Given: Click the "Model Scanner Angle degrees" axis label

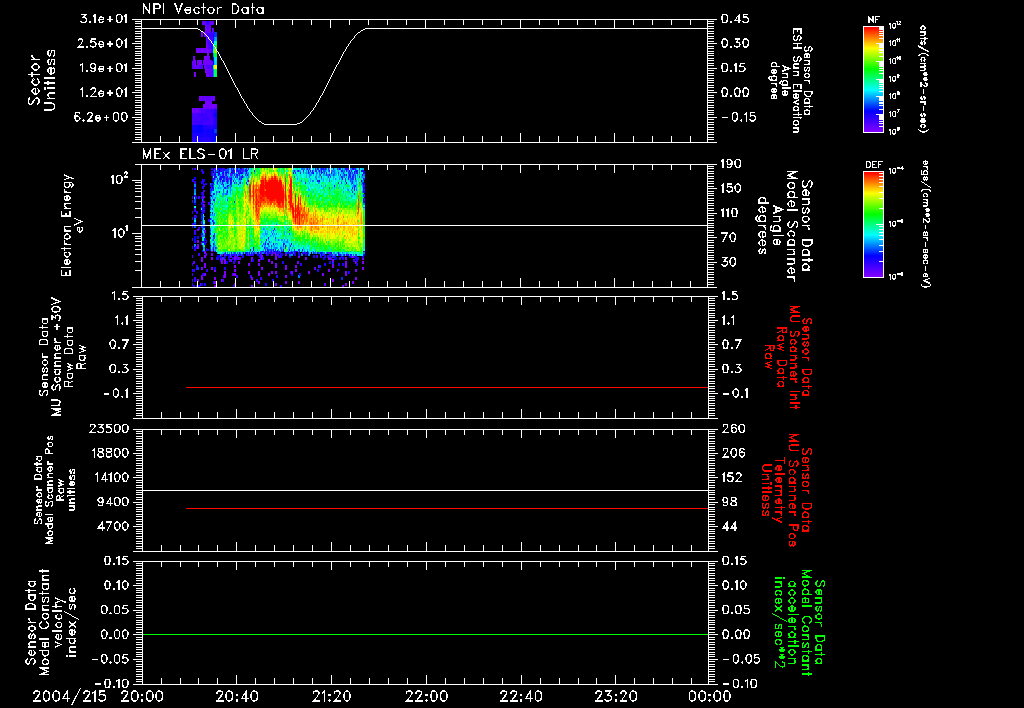Looking at the screenshot, I should pos(784,226).
